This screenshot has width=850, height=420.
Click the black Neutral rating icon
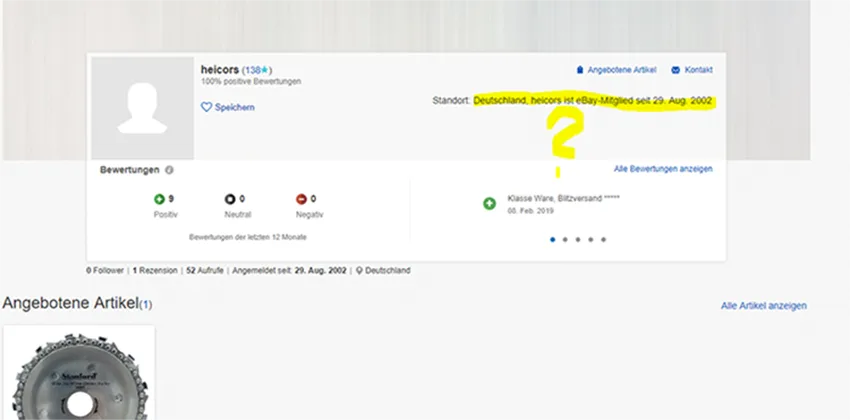[x=230, y=199]
